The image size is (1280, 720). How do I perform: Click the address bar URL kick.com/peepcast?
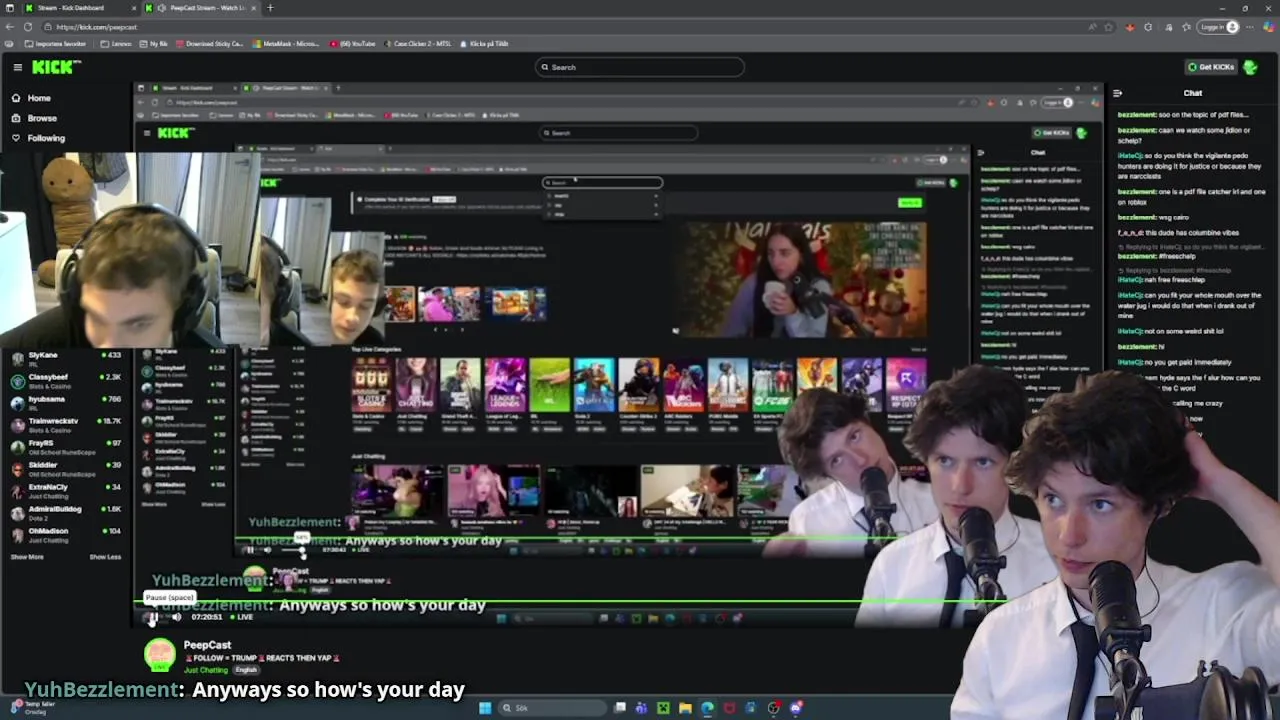pyautogui.click(x=97, y=27)
